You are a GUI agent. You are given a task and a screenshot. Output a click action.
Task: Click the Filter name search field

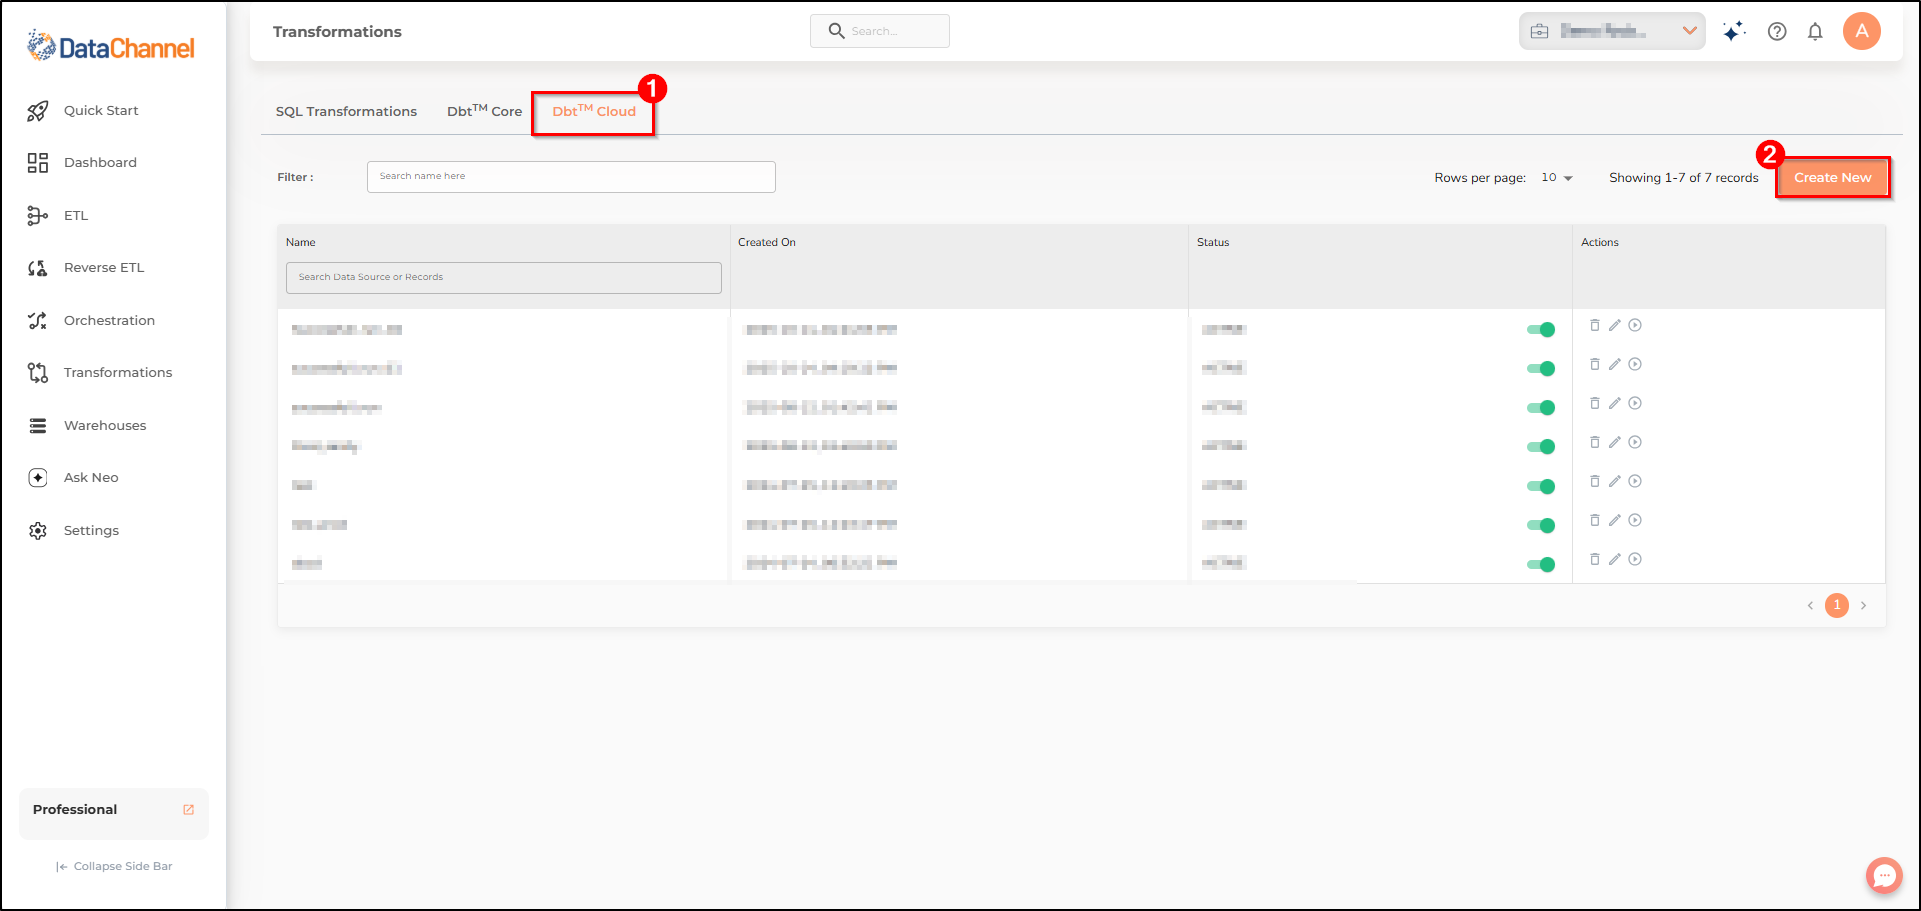pyautogui.click(x=571, y=177)
